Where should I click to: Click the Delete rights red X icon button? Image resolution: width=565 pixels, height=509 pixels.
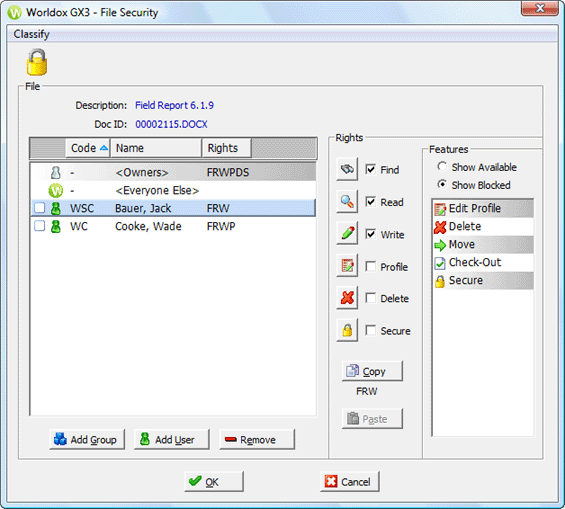click(347, 298)
